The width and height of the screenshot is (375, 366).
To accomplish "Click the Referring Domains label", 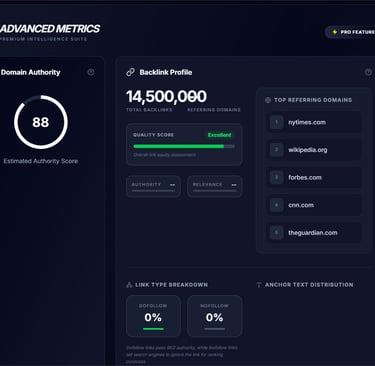I will pos(214,110).
